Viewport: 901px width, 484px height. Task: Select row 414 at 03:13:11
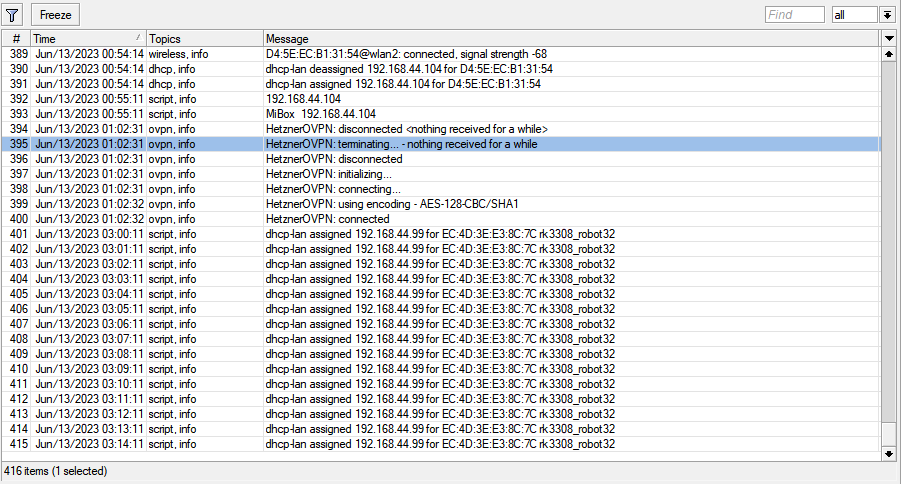[441, 429]
